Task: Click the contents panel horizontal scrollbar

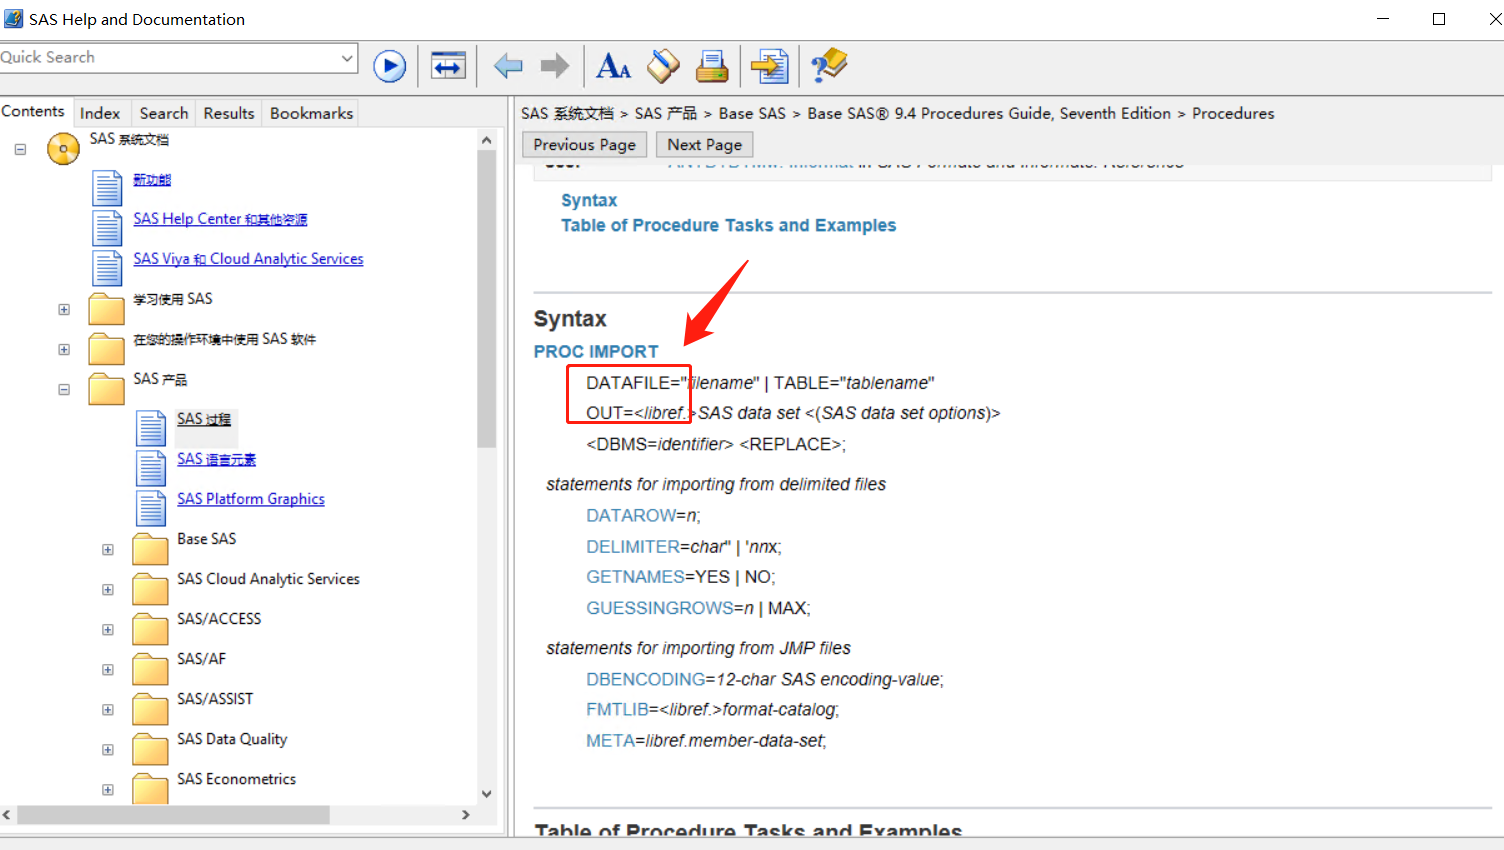Action: coord(173,815)
